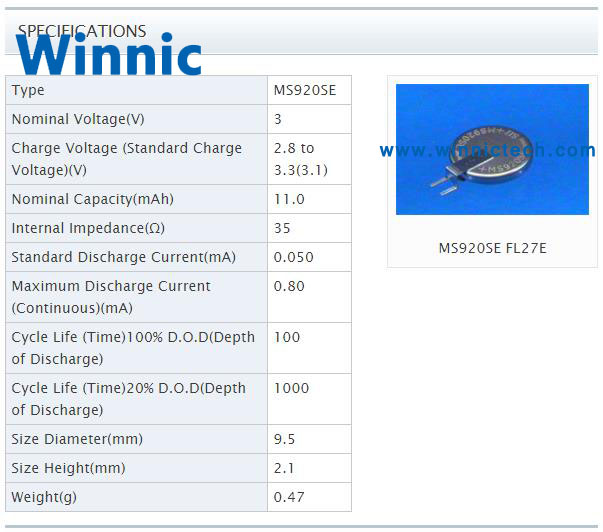Click the 9.5 diameter value

pyautogui.click(x=285, y=439)
